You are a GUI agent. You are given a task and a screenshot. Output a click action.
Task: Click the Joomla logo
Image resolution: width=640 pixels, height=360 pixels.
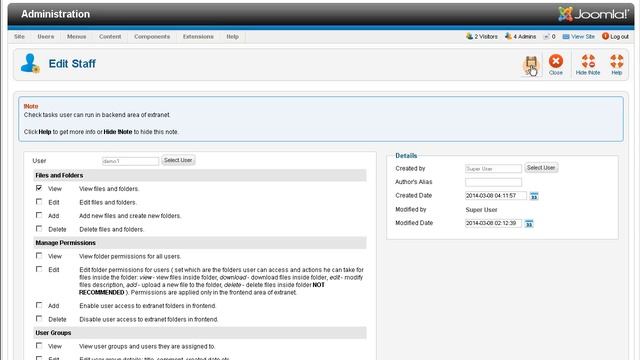tap(593, 14)
